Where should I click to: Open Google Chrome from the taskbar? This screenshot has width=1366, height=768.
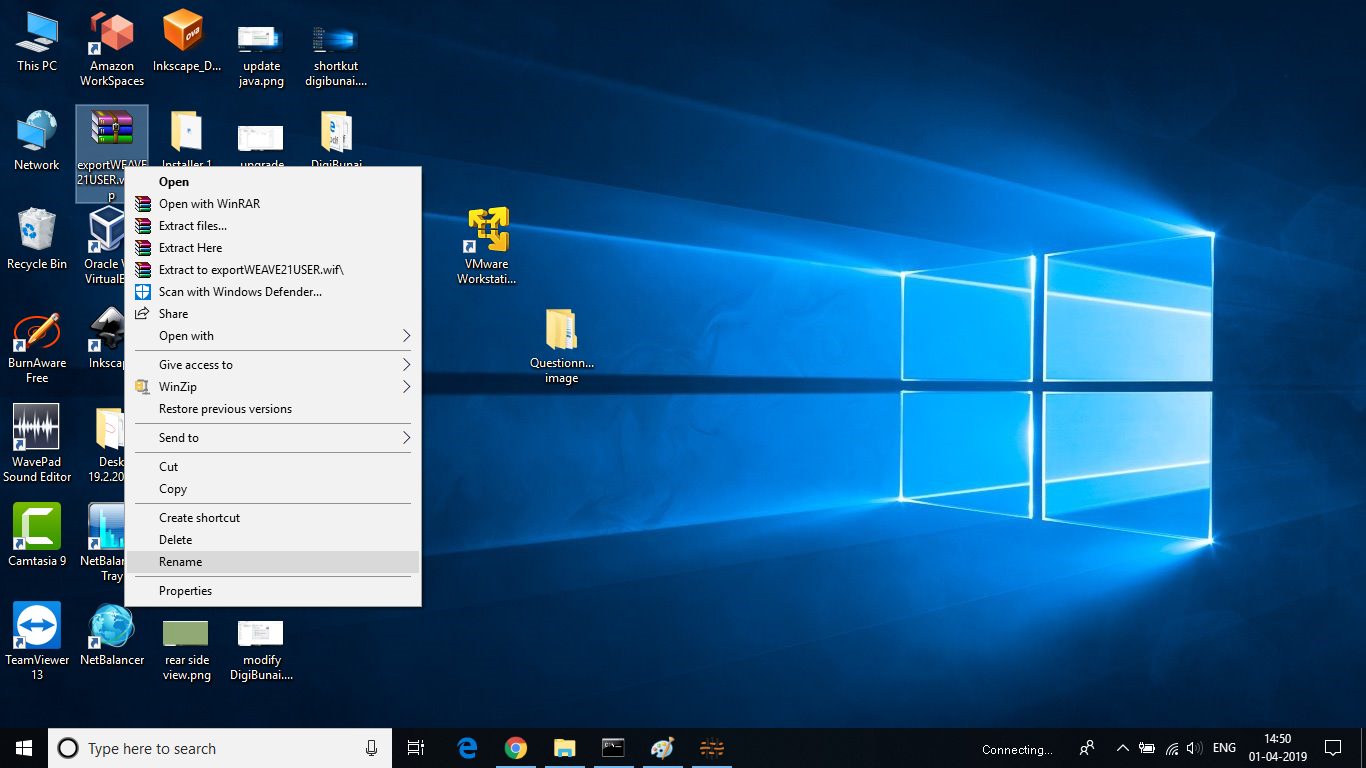(x=516, y=748)
